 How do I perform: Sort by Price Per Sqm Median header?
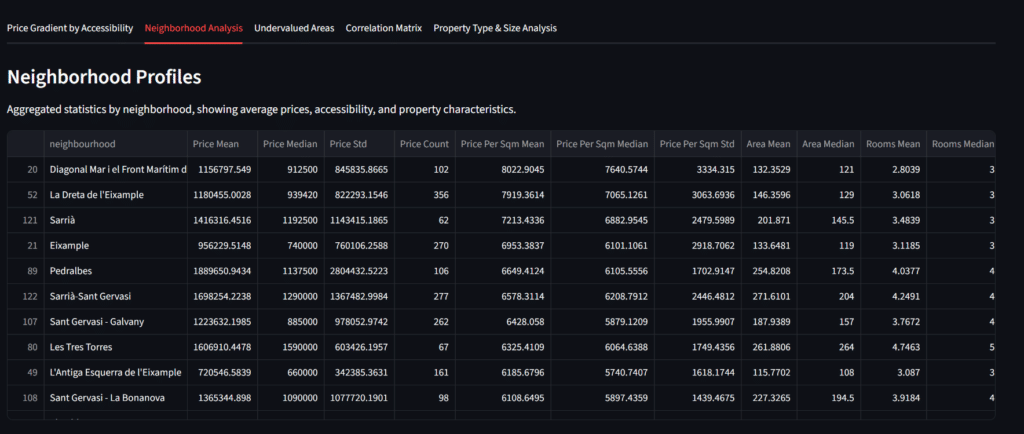point(600,144)
